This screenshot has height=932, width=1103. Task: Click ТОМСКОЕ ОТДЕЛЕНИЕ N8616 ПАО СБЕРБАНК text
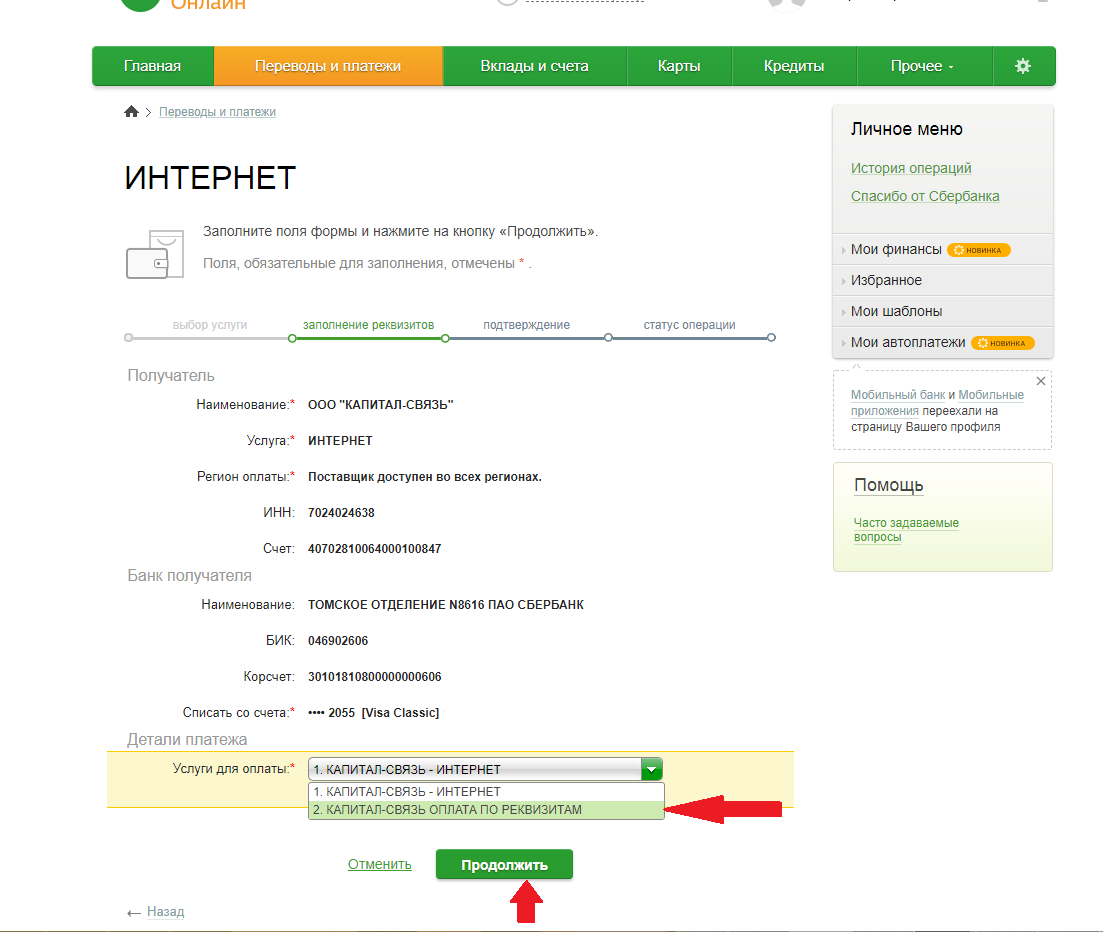coord(446,605)
